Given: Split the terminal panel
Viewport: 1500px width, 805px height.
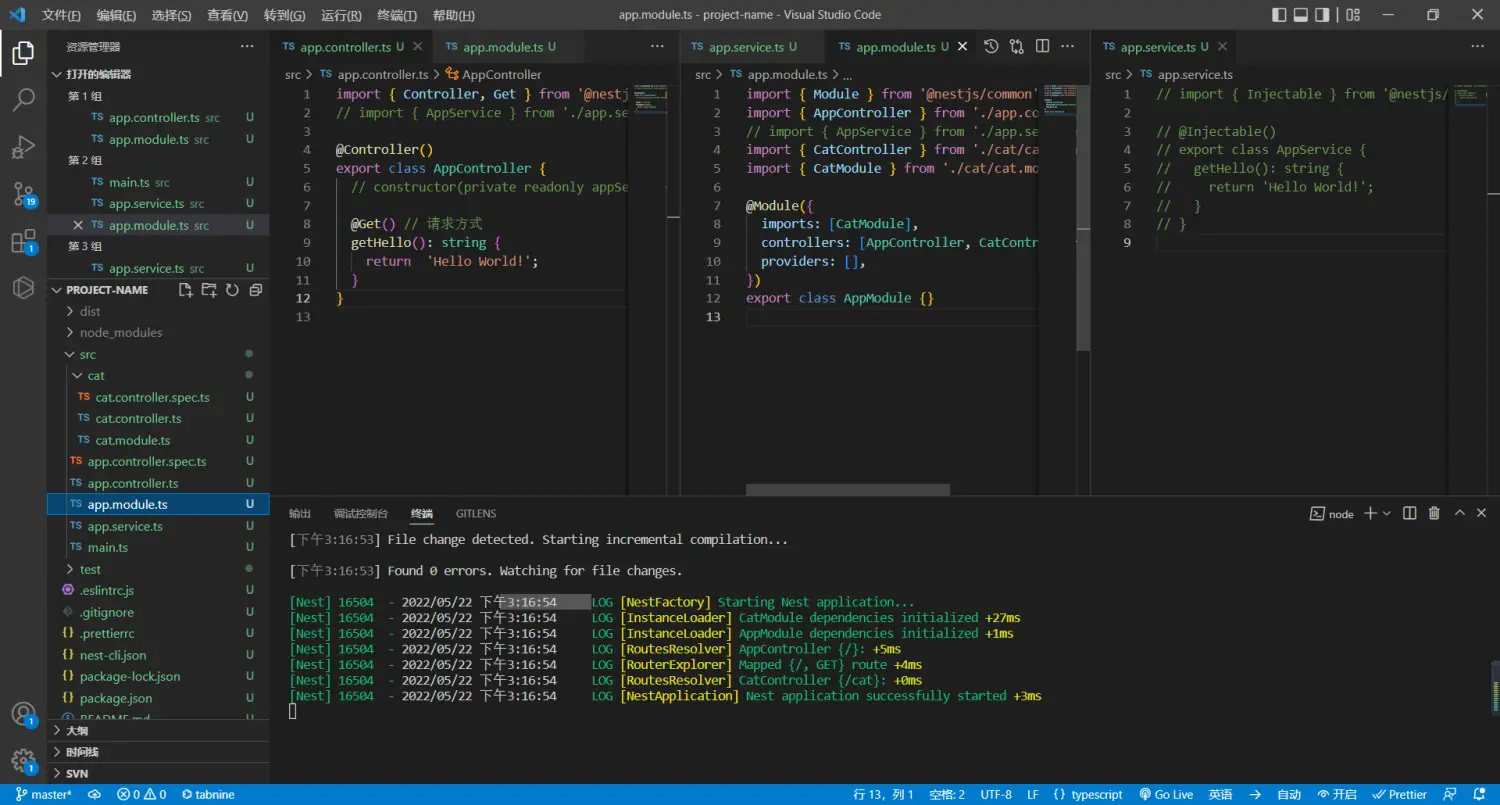Looking at the screenshot, I should pyautogui.click(x=1409, y=513).
